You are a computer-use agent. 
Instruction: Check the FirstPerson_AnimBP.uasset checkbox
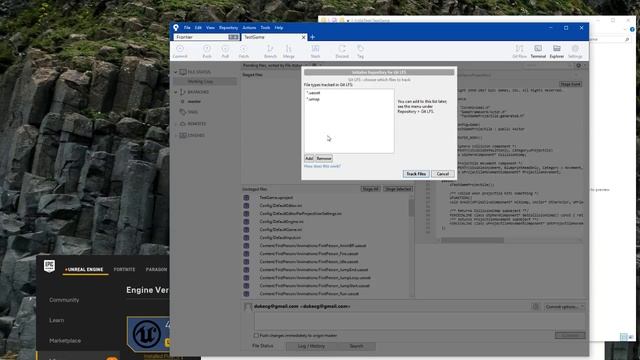click(x=246, y=246)
